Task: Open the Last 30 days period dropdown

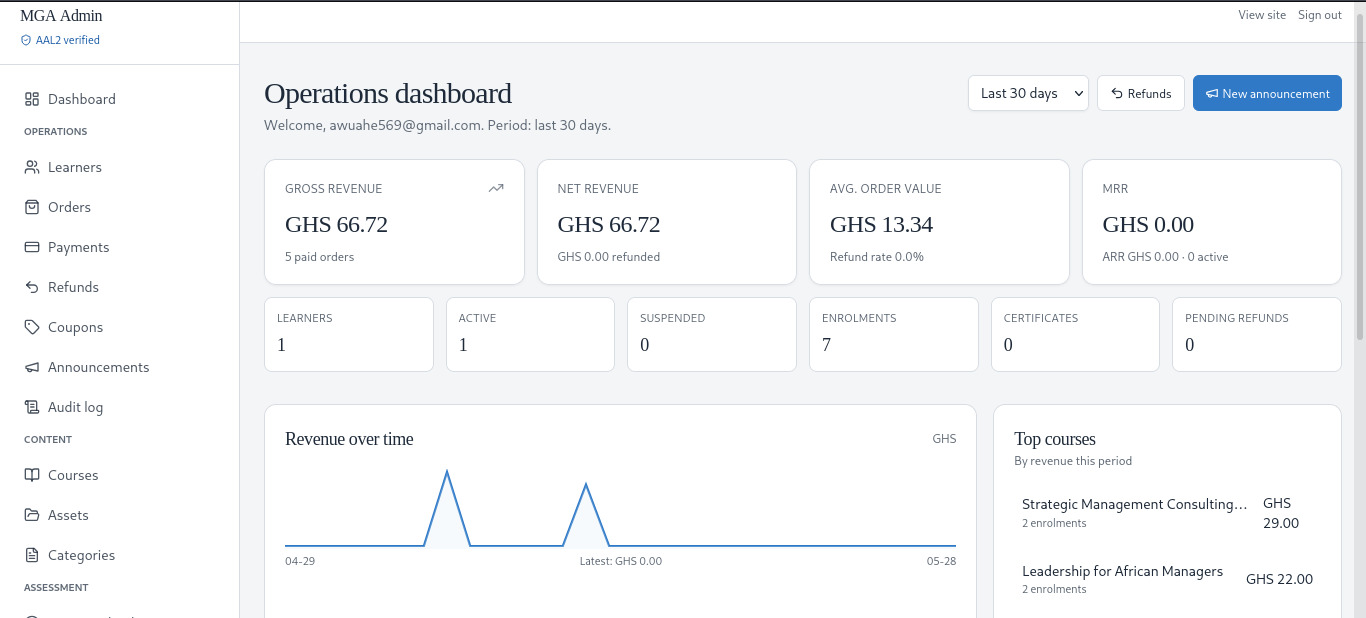Action: click(1028, 93)
